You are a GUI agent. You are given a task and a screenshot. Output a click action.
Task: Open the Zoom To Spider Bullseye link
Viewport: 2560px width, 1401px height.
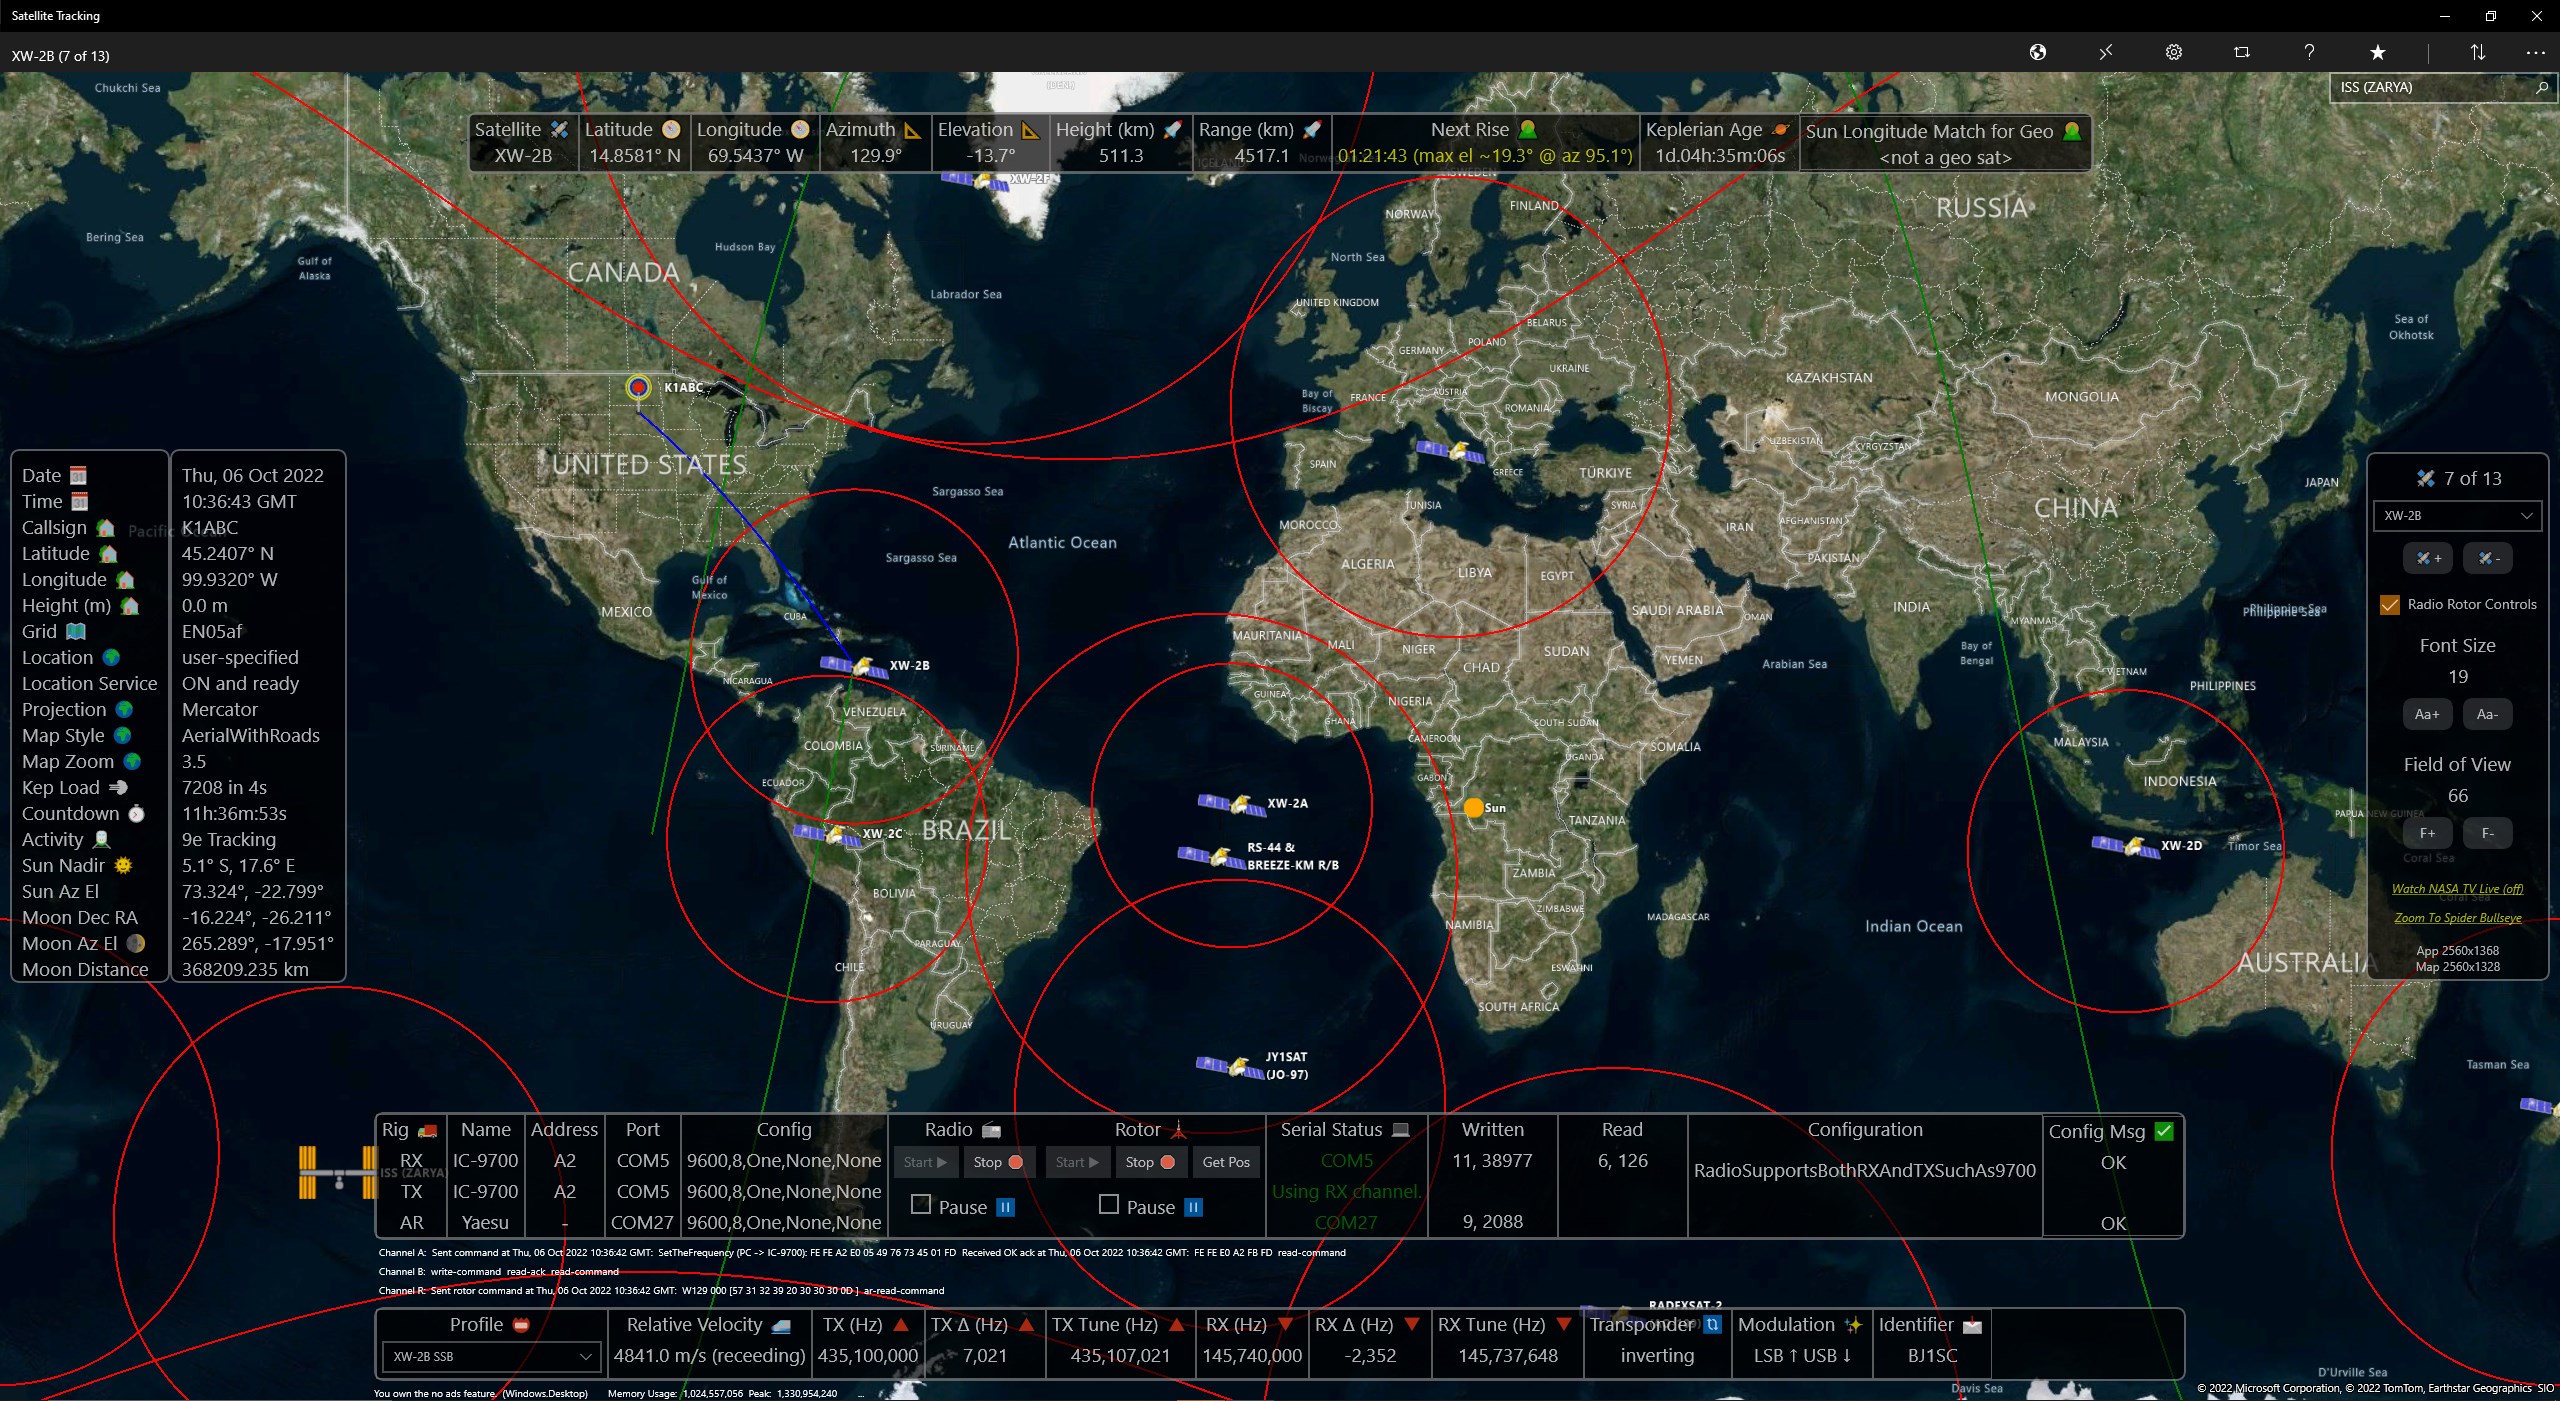coord(2457,917)
